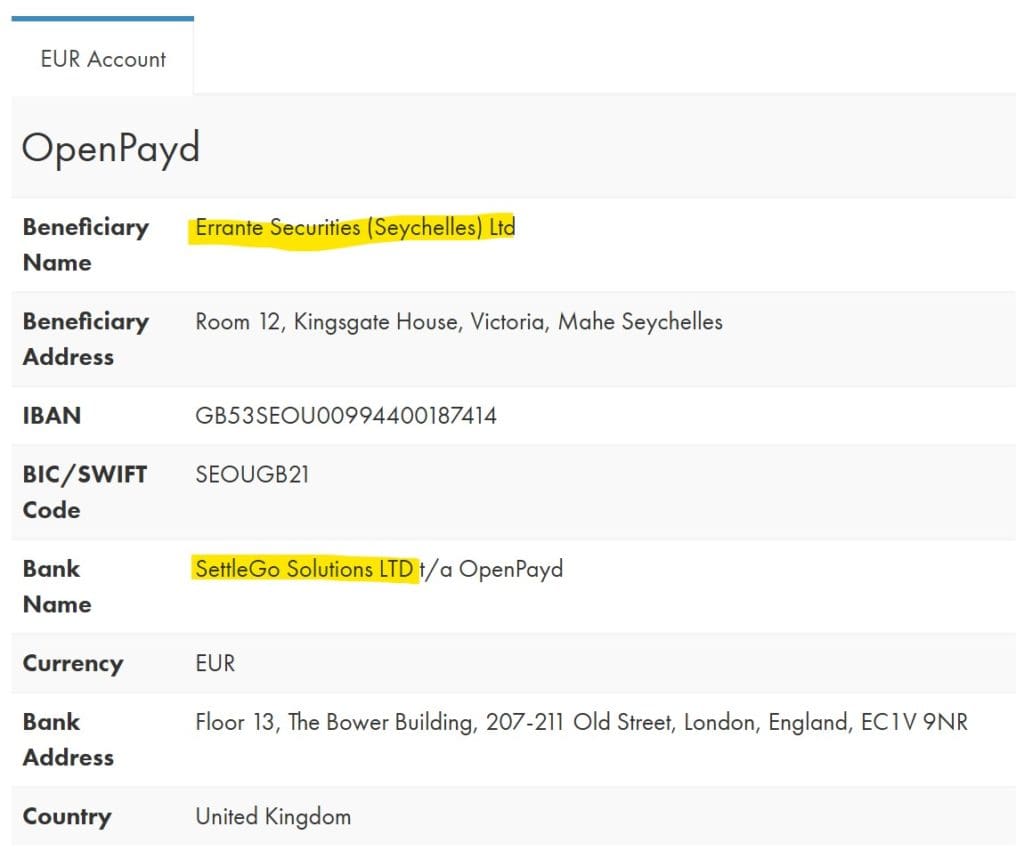Select the IBAN number GB53SEOU00994400187414

click(x=346, y=416)
